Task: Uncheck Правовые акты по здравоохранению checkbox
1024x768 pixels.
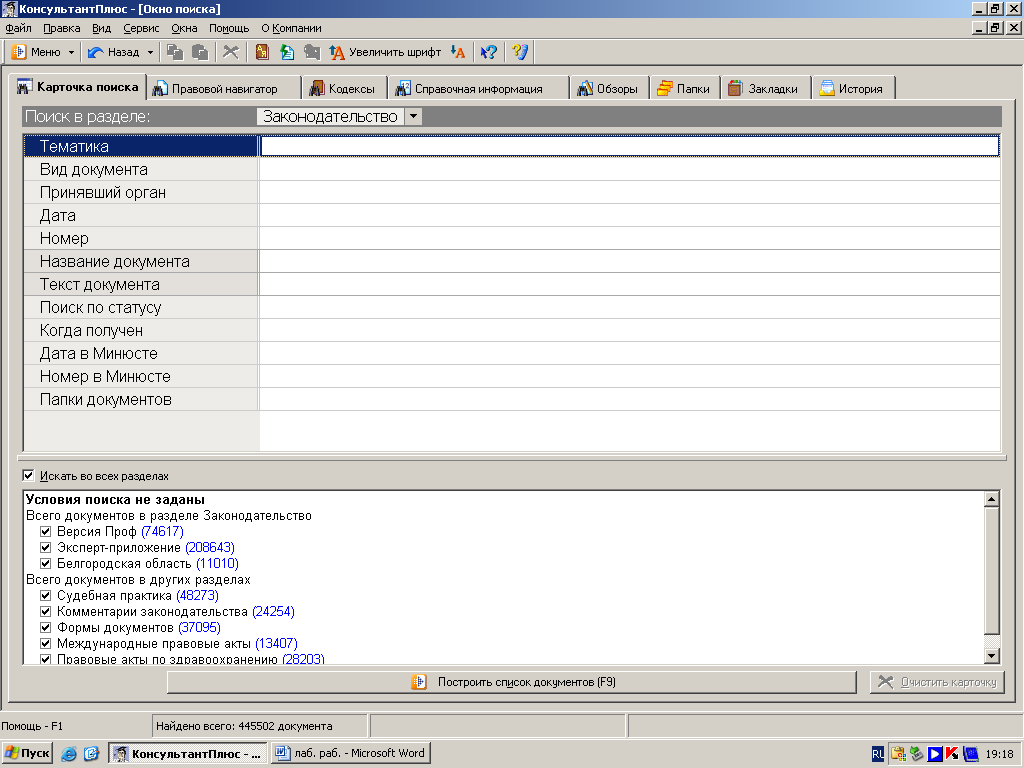Action: point(45,659)
